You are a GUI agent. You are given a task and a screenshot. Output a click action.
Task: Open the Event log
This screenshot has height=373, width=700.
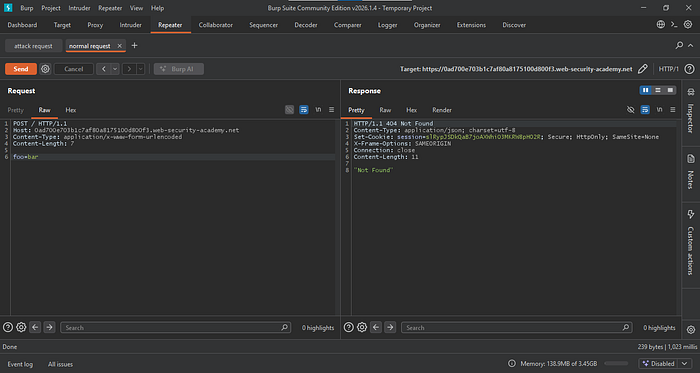coord(20,364)
